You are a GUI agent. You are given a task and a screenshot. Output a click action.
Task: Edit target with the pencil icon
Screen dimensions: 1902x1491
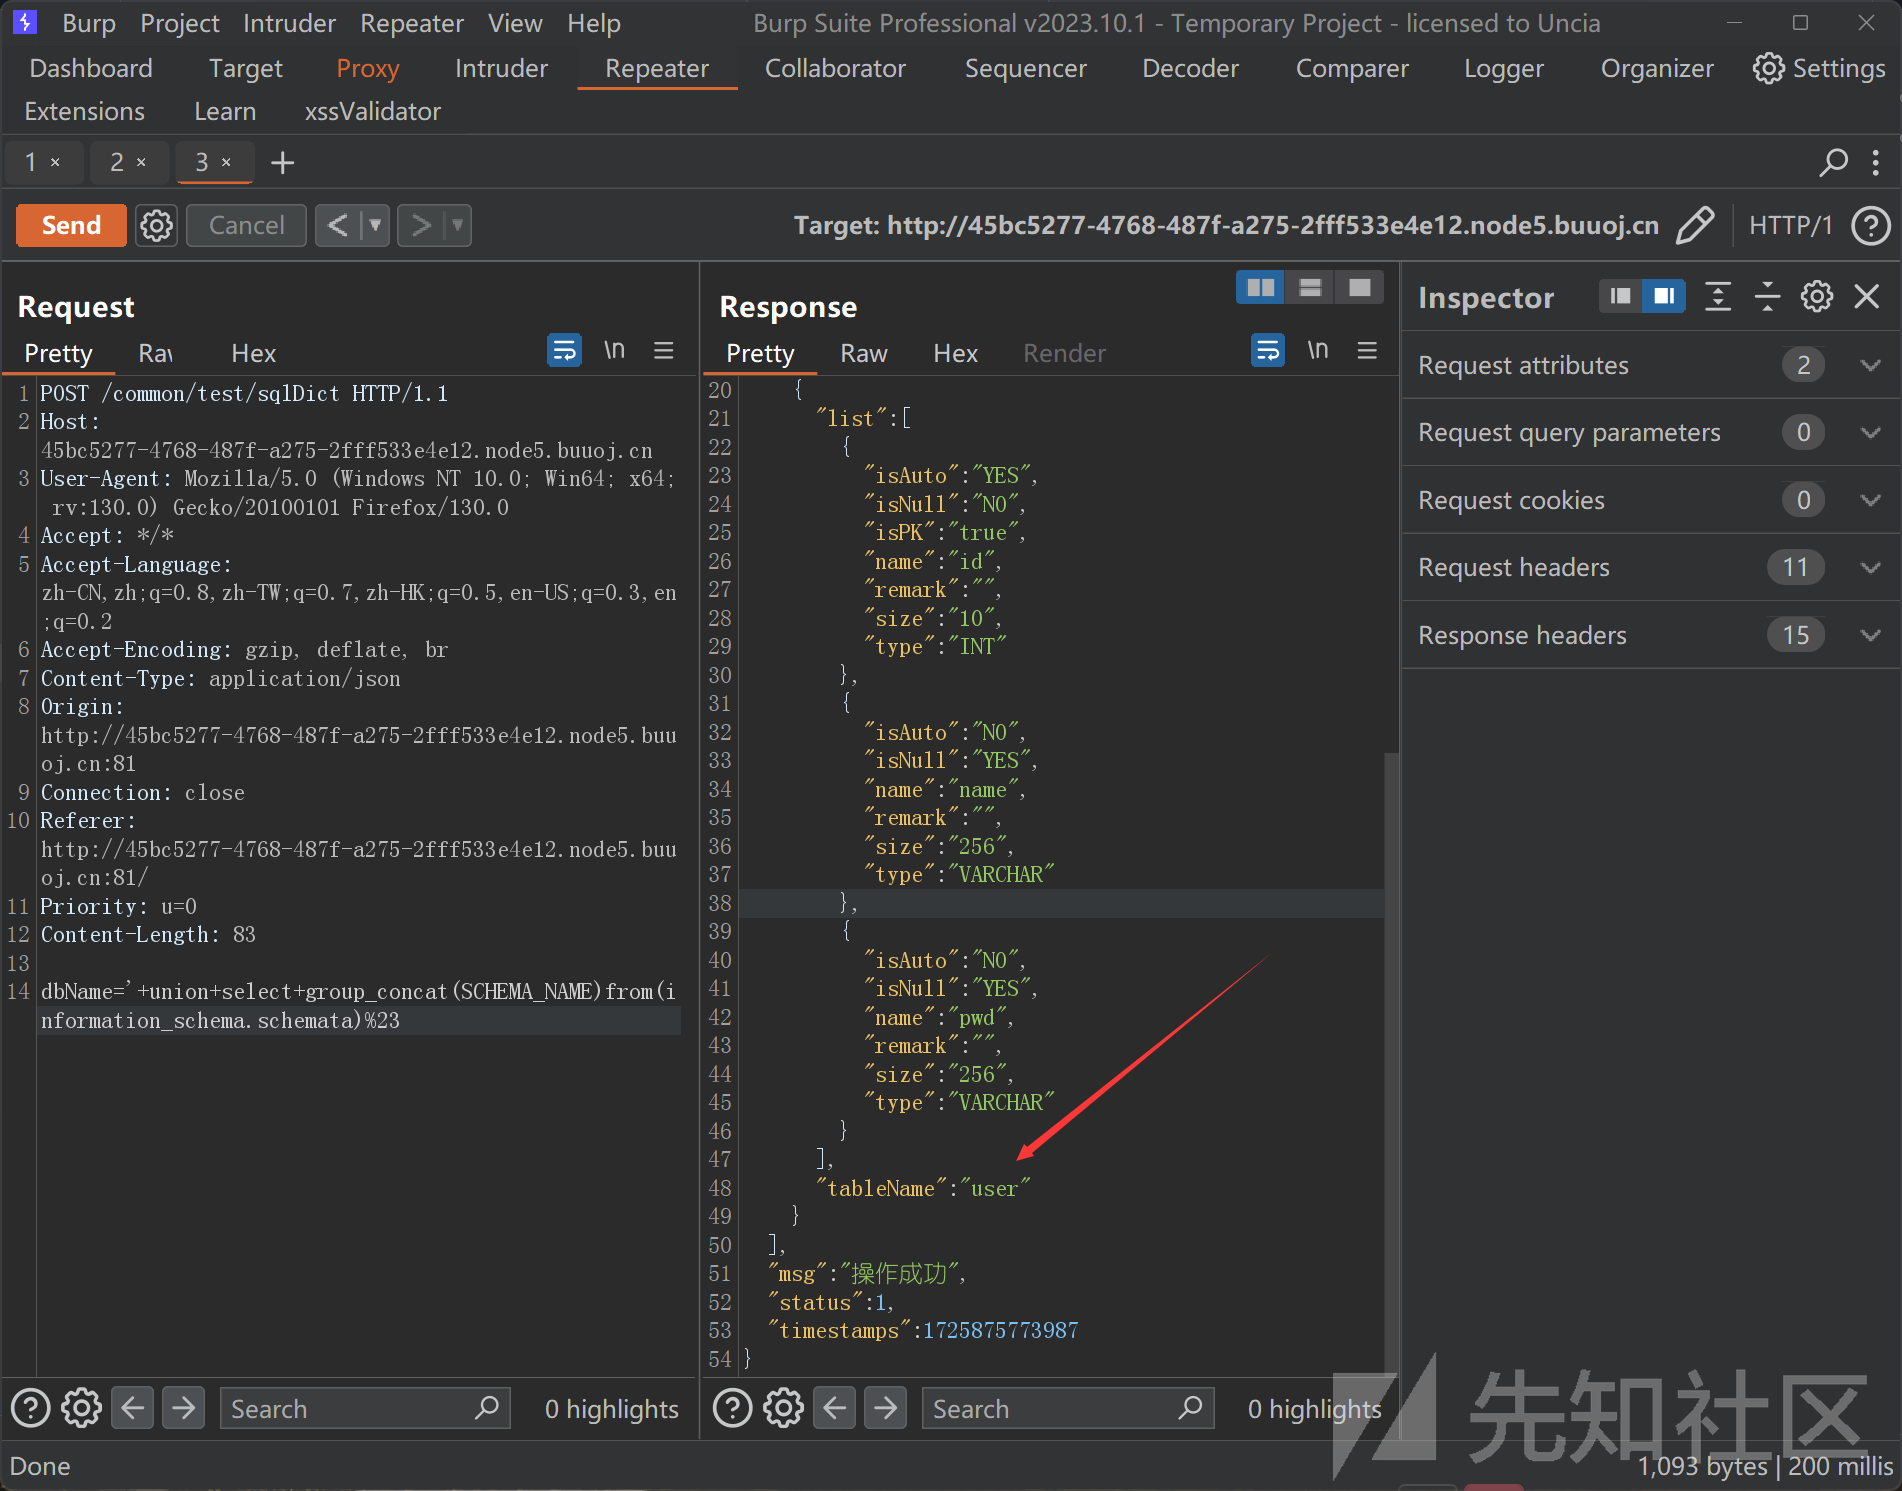tap(1694, 225)
